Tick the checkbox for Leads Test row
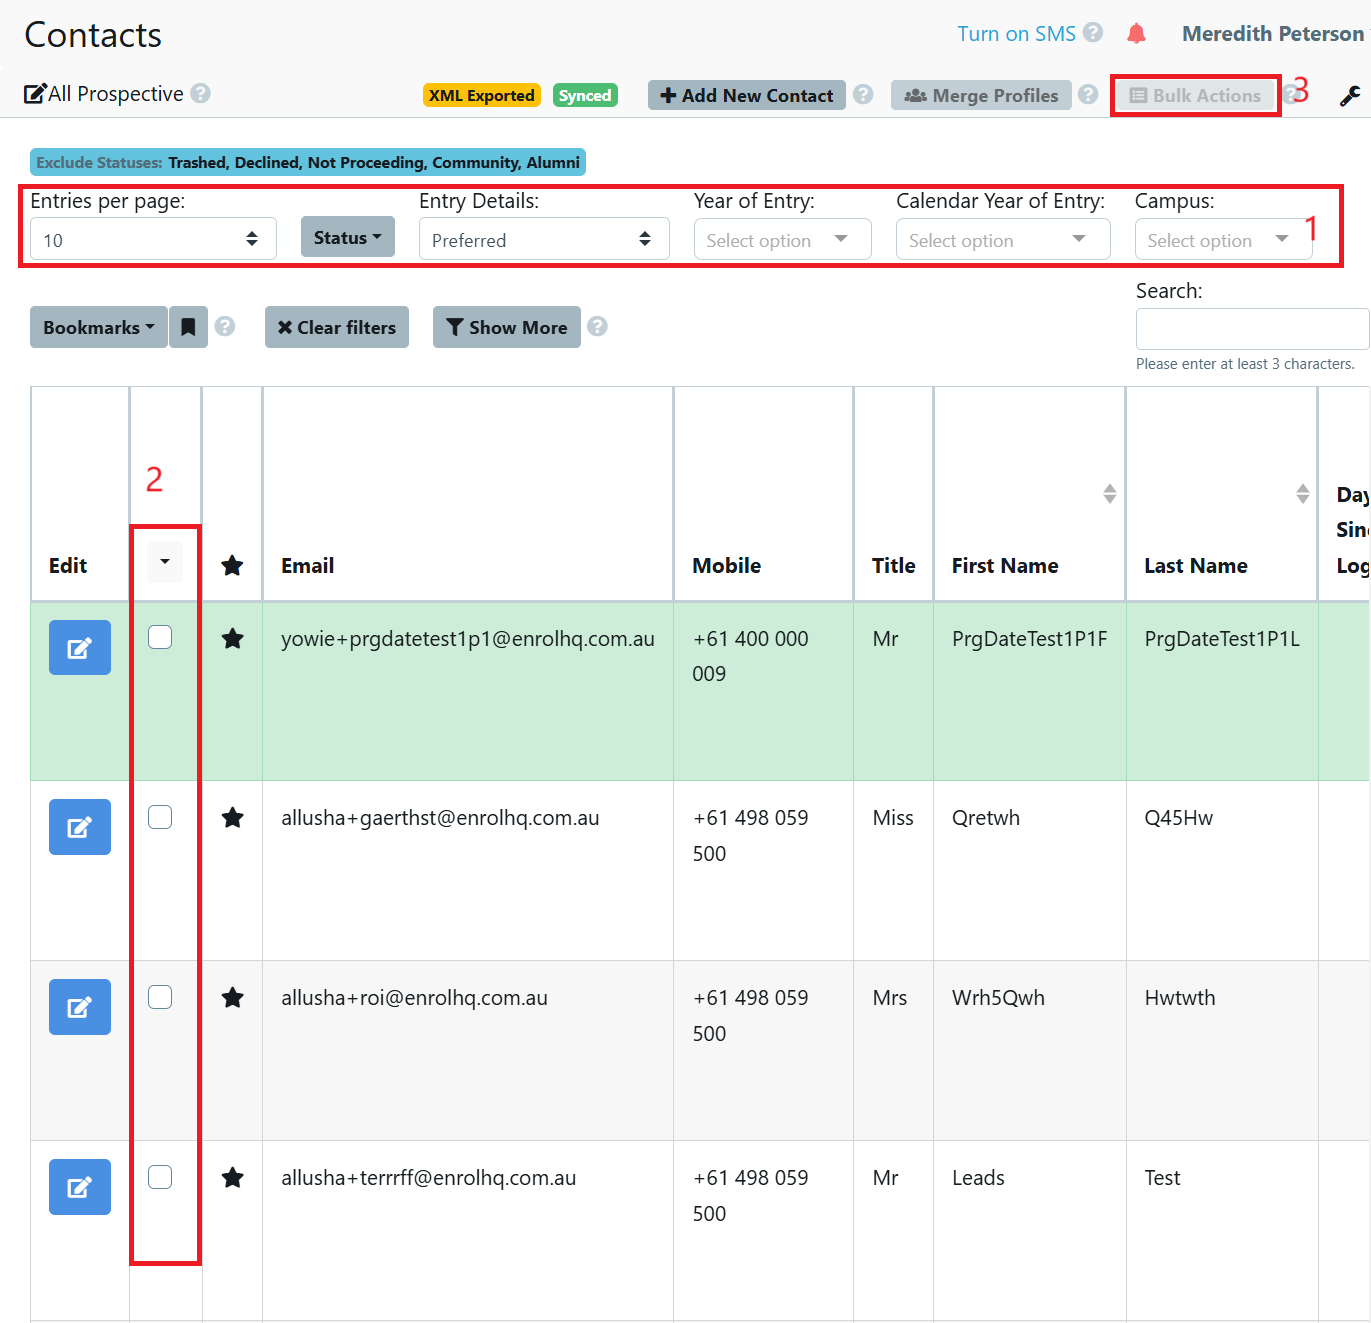The image size is (1371, 1323). coord(160,1177)
